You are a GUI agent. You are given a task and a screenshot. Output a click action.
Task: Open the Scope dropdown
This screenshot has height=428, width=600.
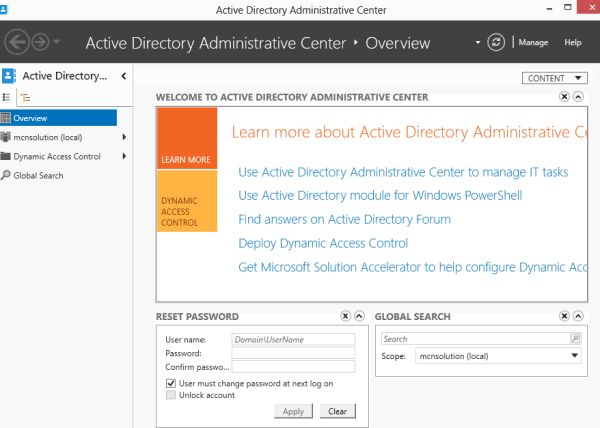point(575,356)
